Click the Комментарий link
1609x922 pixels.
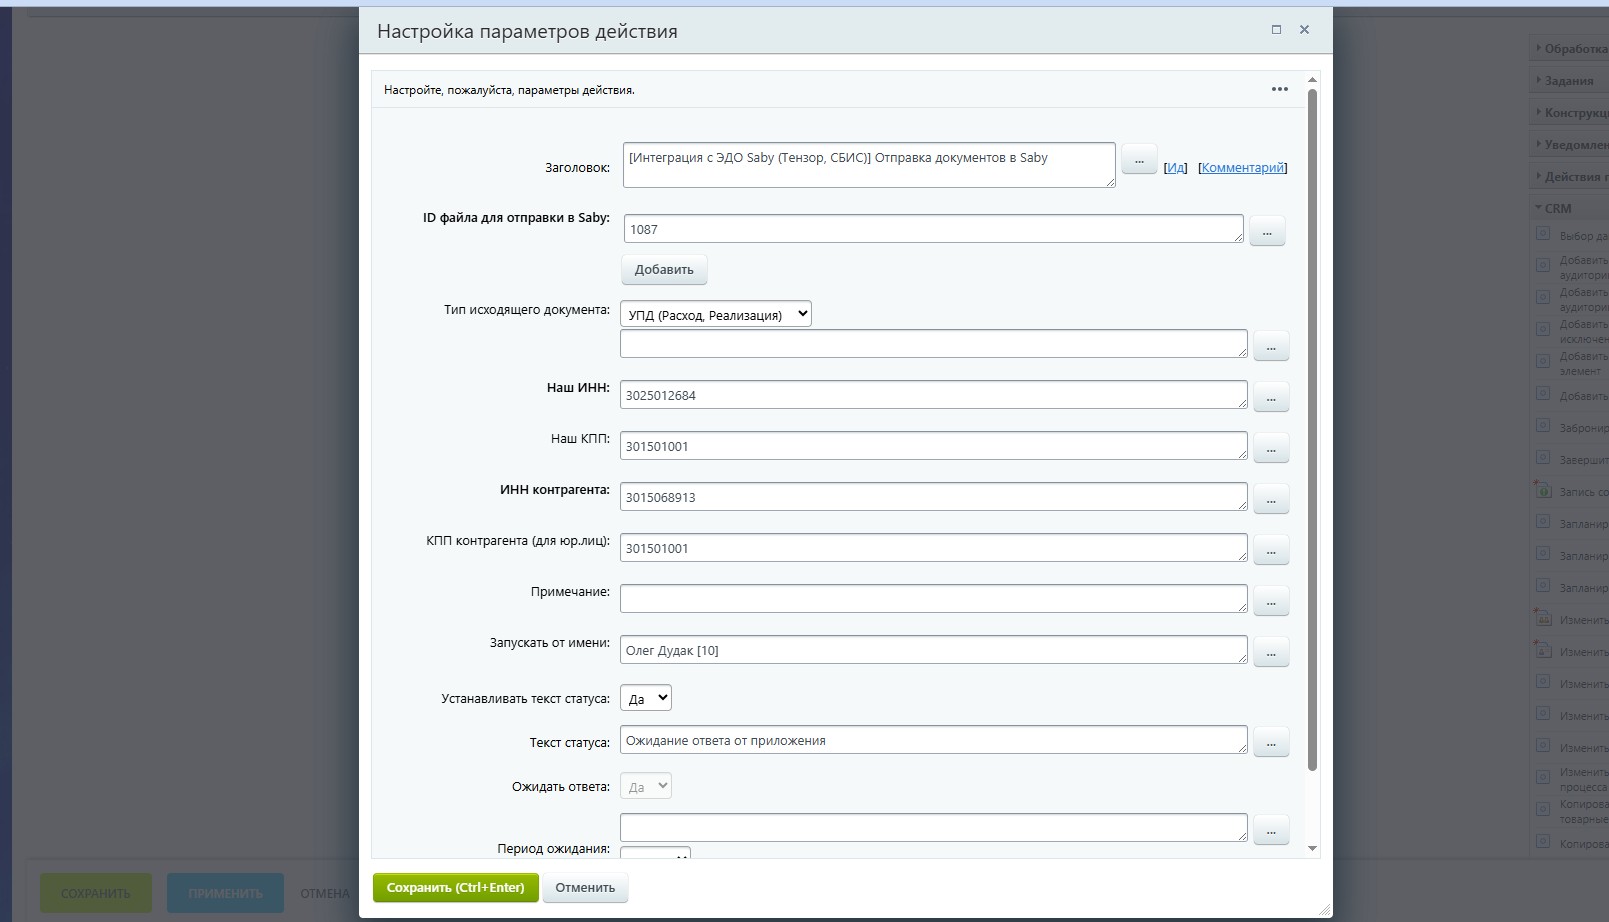click(x=1243, y=168)
